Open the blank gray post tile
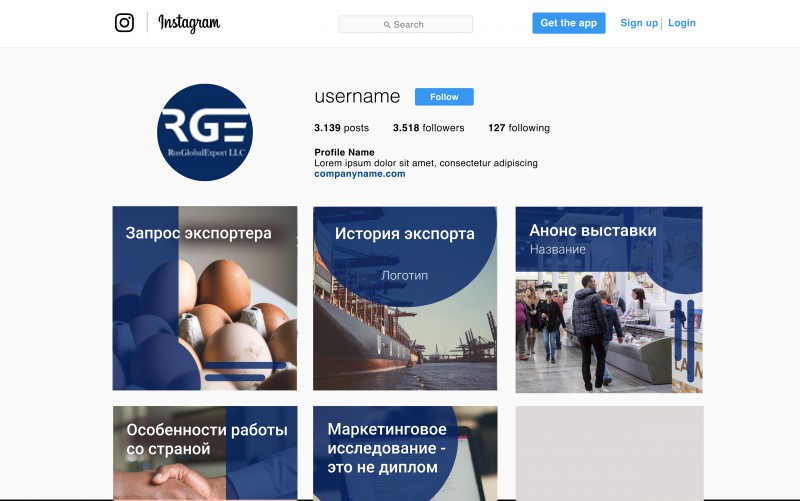The image size is (800, 501). (609, 453)
